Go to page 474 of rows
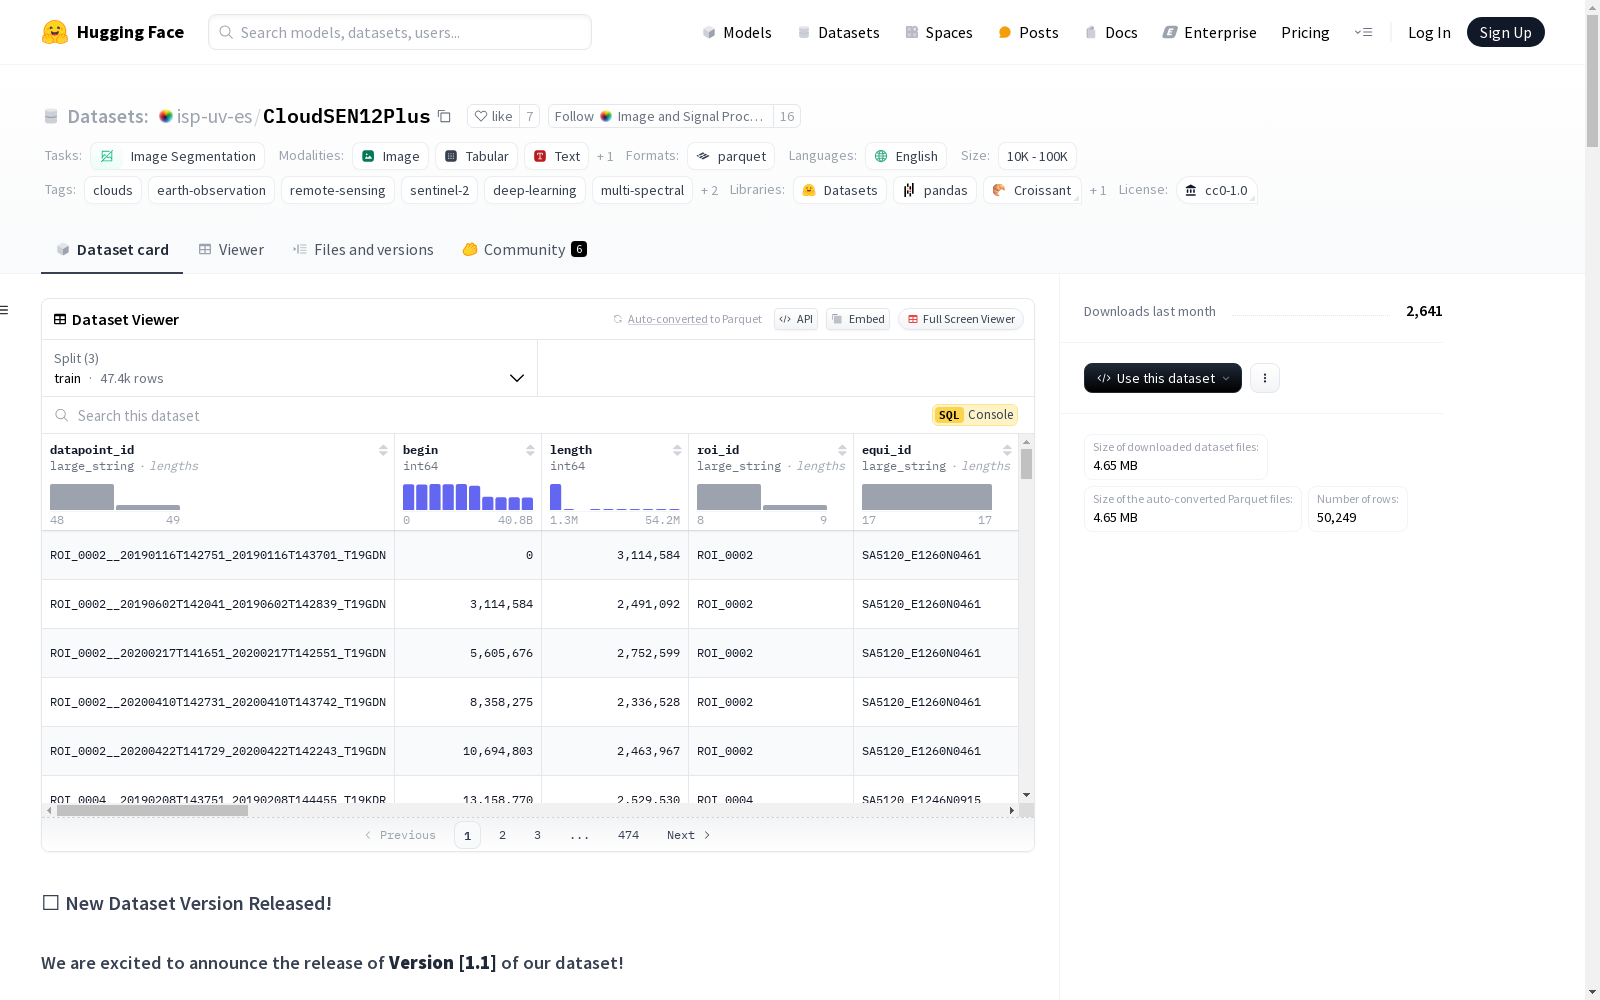 (628, 835)
